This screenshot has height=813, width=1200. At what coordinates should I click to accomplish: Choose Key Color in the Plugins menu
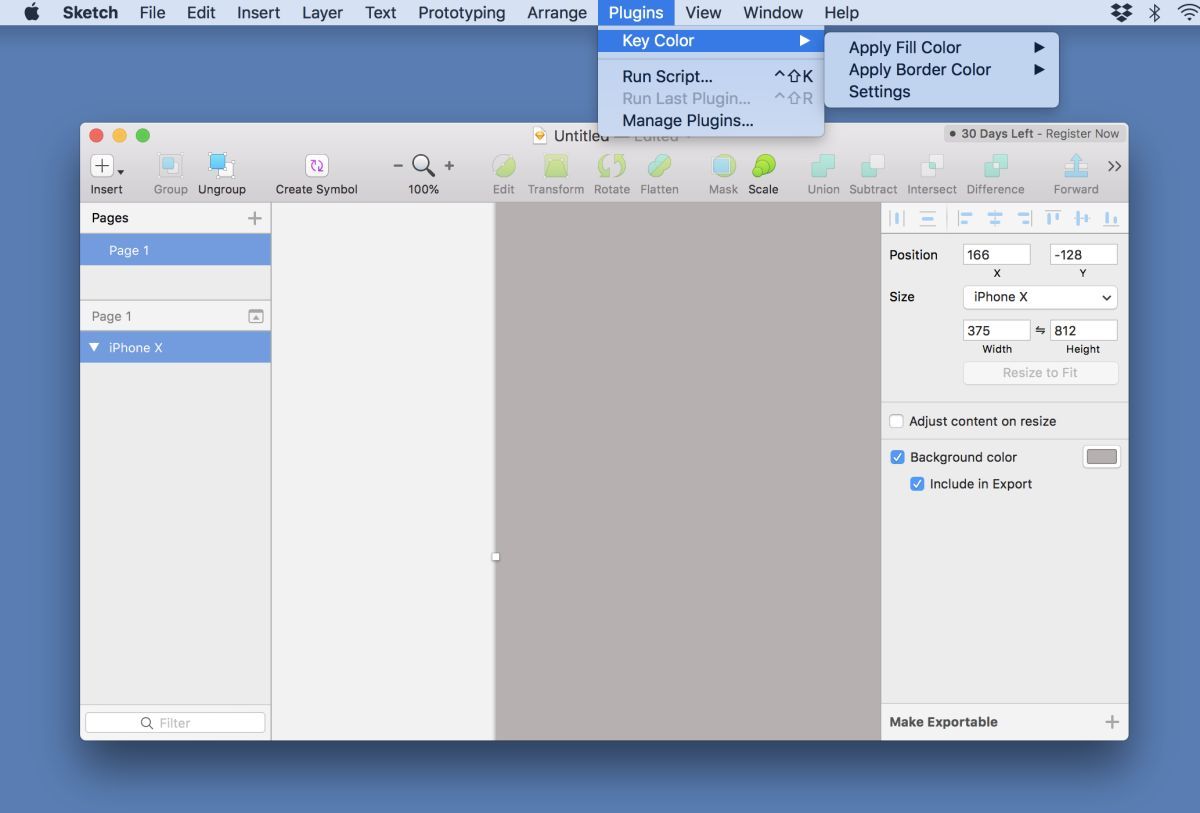(711, 41)
